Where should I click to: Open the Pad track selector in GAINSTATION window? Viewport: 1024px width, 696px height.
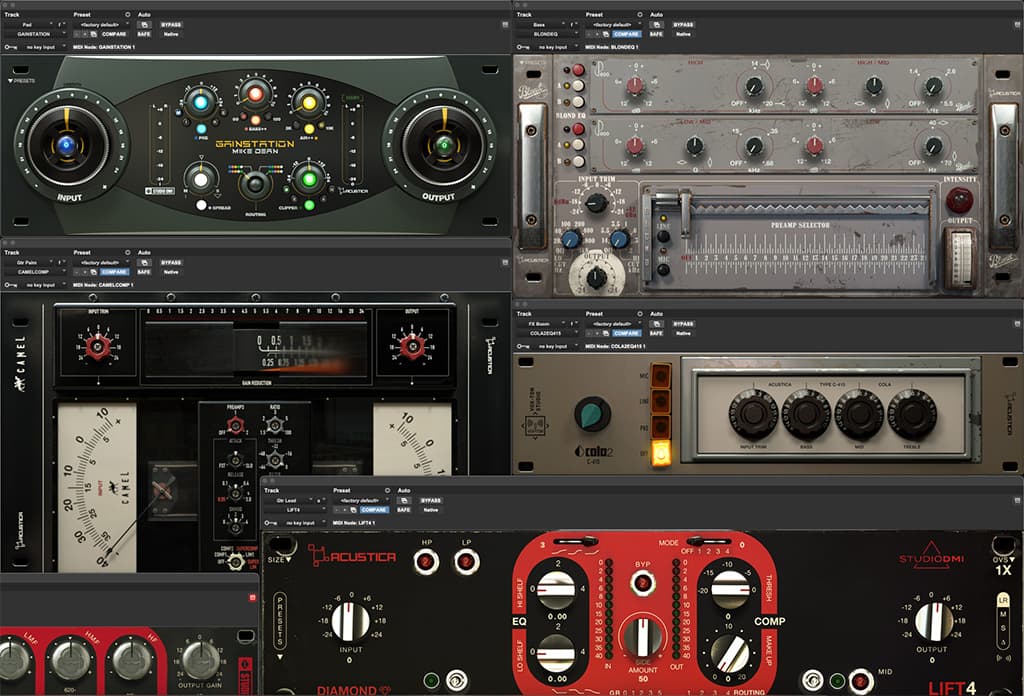[29, 25]
